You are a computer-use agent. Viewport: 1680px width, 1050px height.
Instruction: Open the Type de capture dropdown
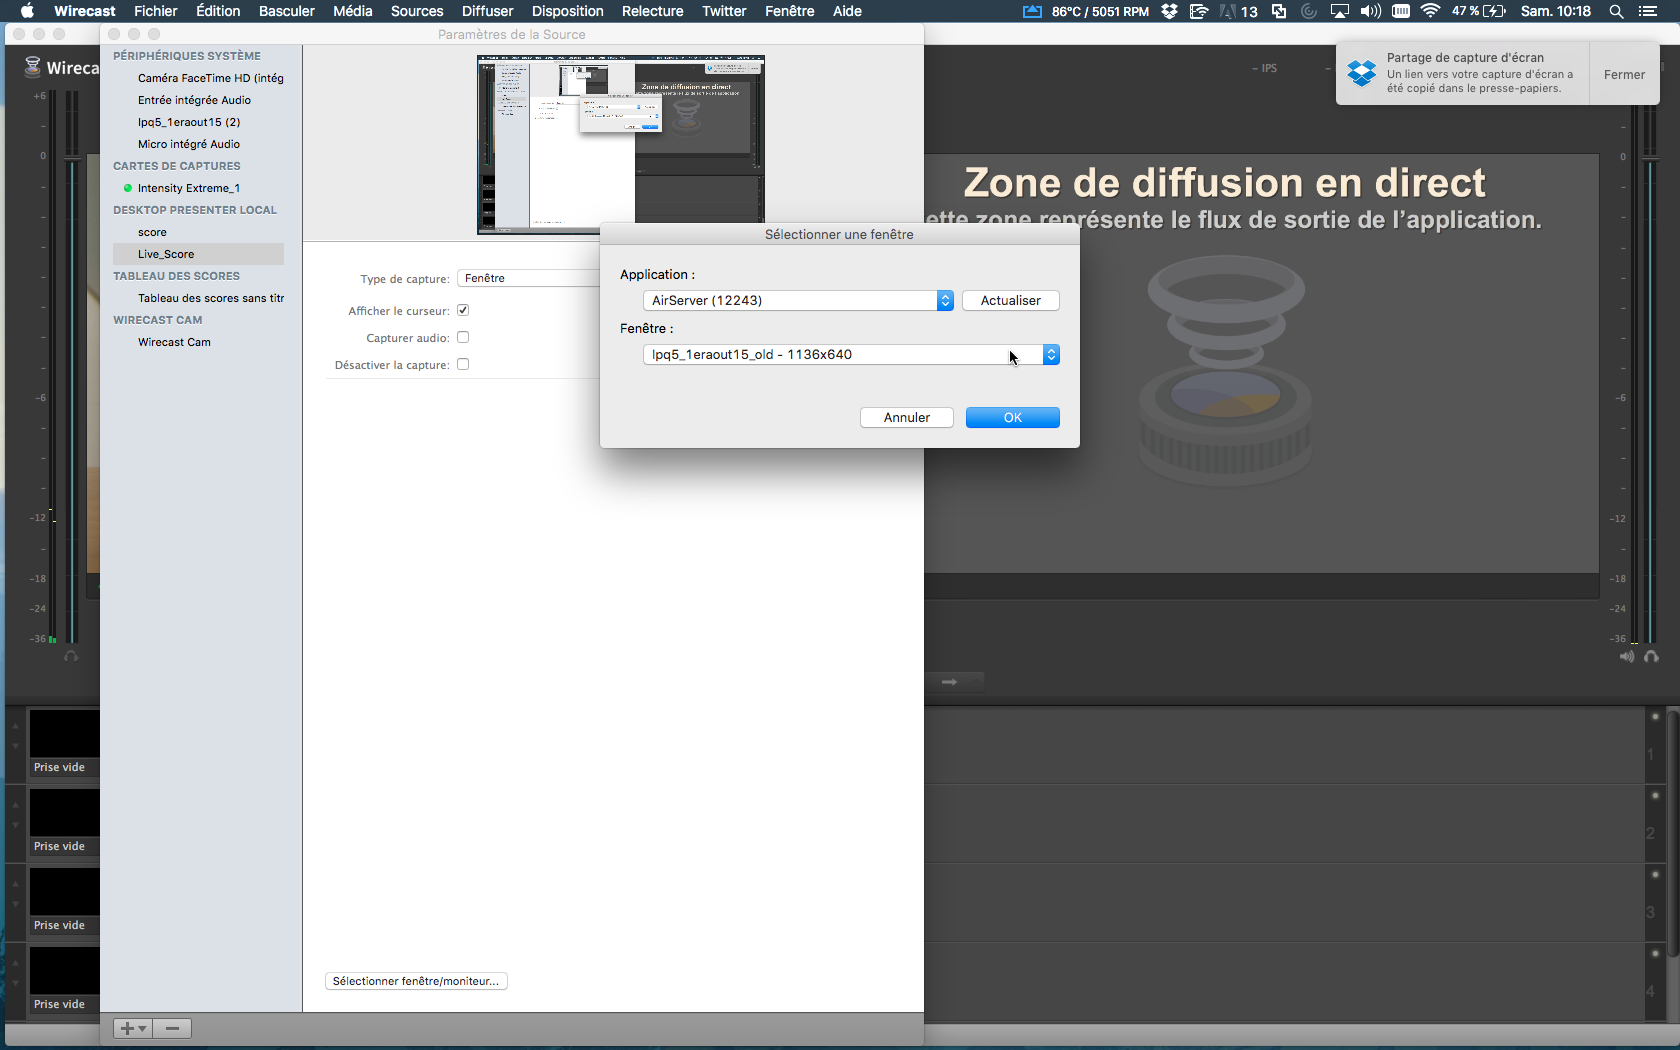pyautogui.click(x=528, y=278)
